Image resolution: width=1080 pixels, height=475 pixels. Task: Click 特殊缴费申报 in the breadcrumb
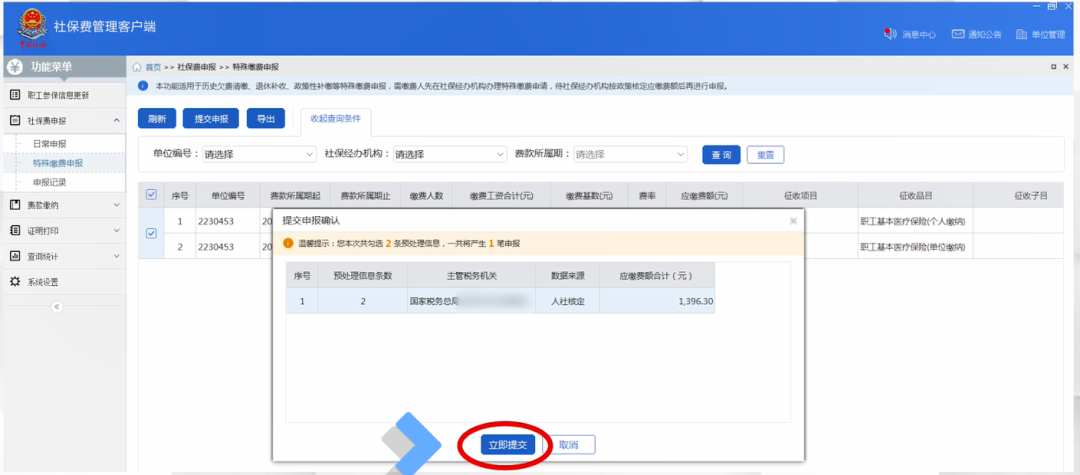click(256, 67)
